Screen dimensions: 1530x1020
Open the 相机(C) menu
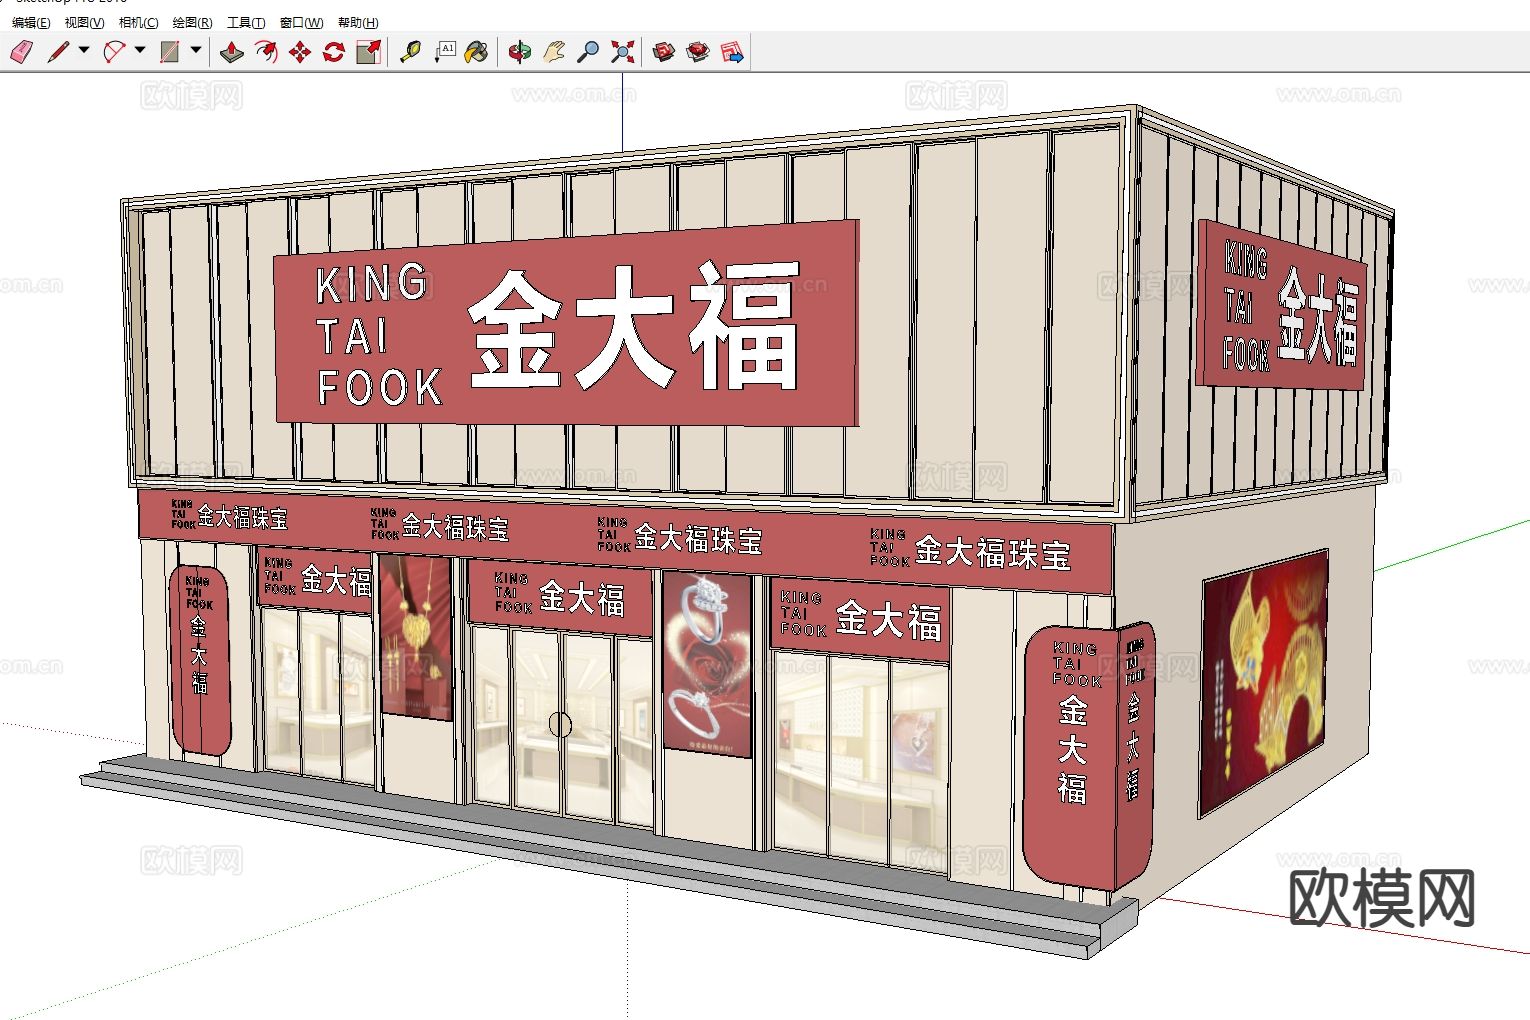(138, 22)
